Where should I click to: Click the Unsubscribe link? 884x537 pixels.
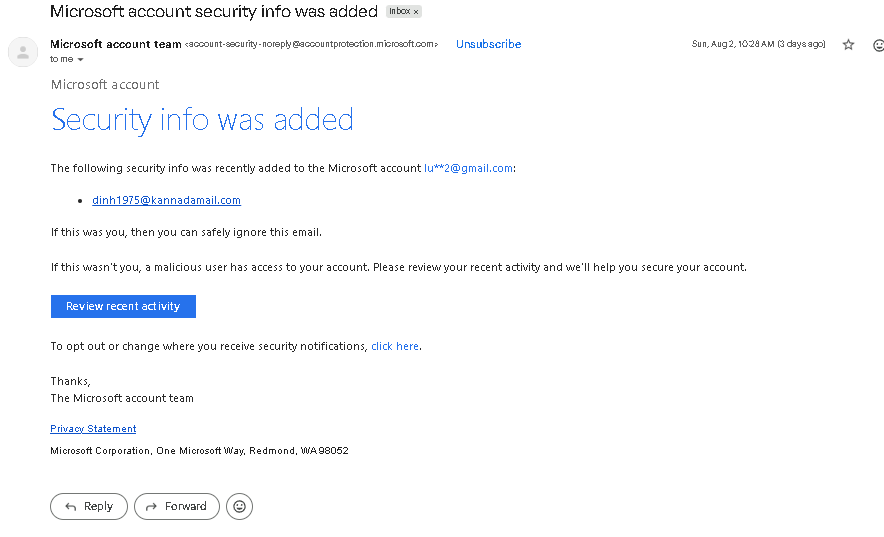488,44
